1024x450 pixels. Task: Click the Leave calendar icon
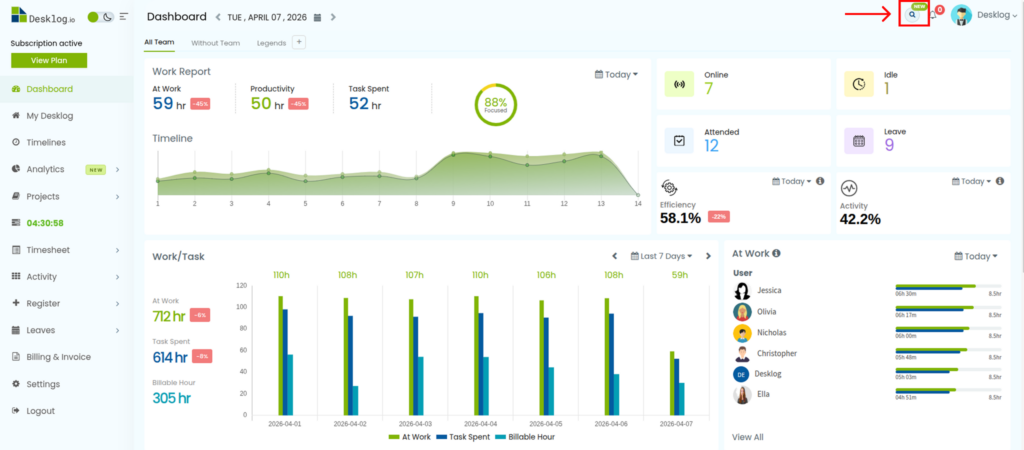[859, 140]
